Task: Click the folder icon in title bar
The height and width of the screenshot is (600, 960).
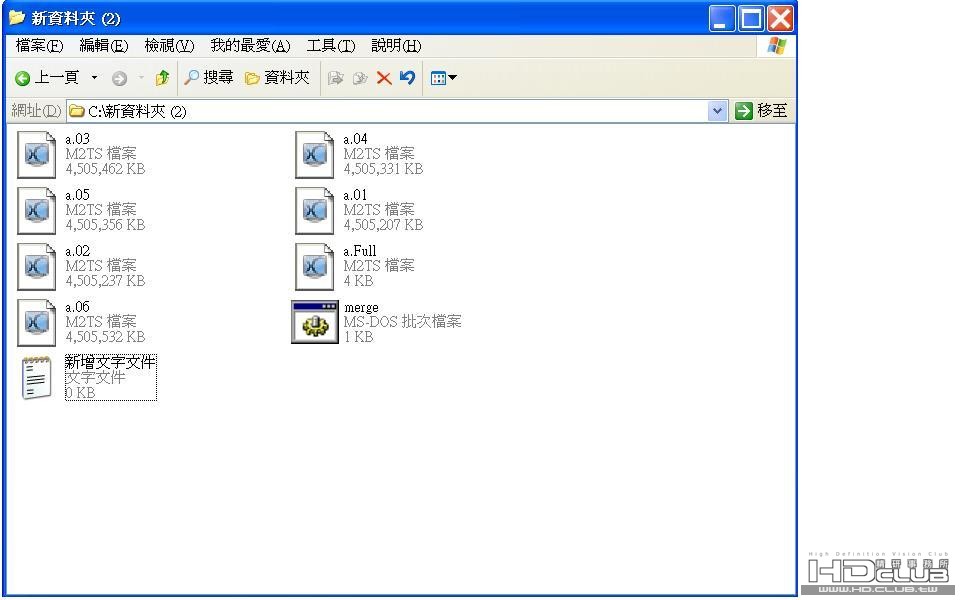Action: [17, 18]
